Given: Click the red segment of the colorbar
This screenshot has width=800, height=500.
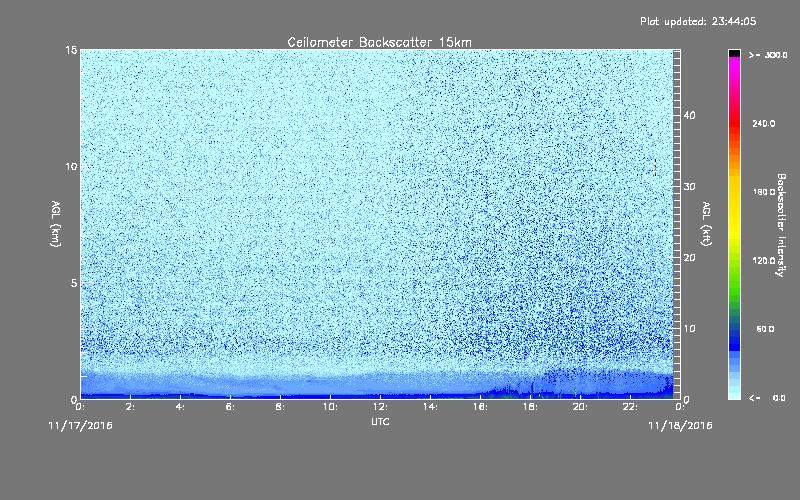Looking at the screenshot, I should click(734, 122).
